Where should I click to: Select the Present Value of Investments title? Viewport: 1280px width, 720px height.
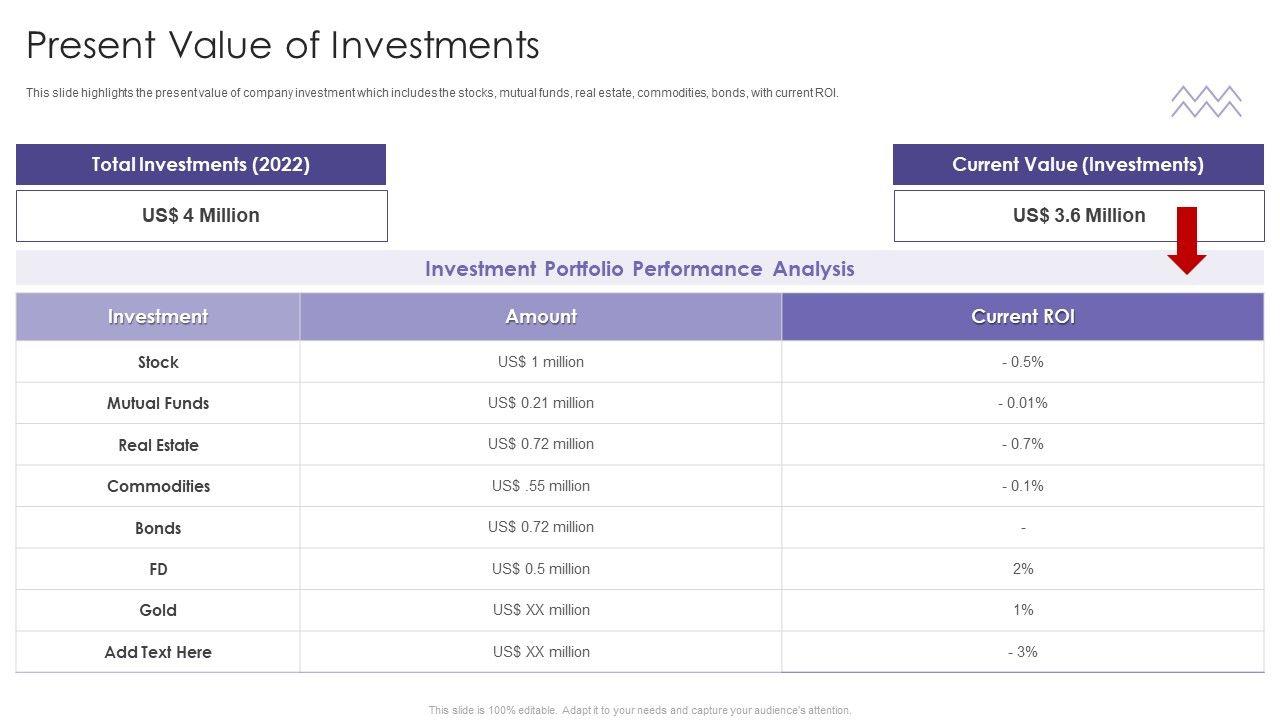coord(283,46)
